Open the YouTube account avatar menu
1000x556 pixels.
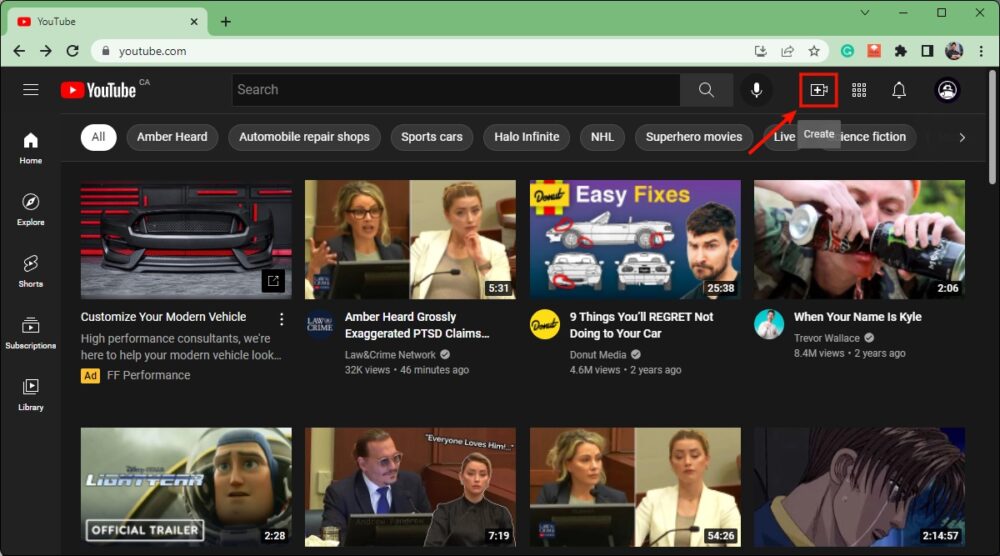click(947, 90)
